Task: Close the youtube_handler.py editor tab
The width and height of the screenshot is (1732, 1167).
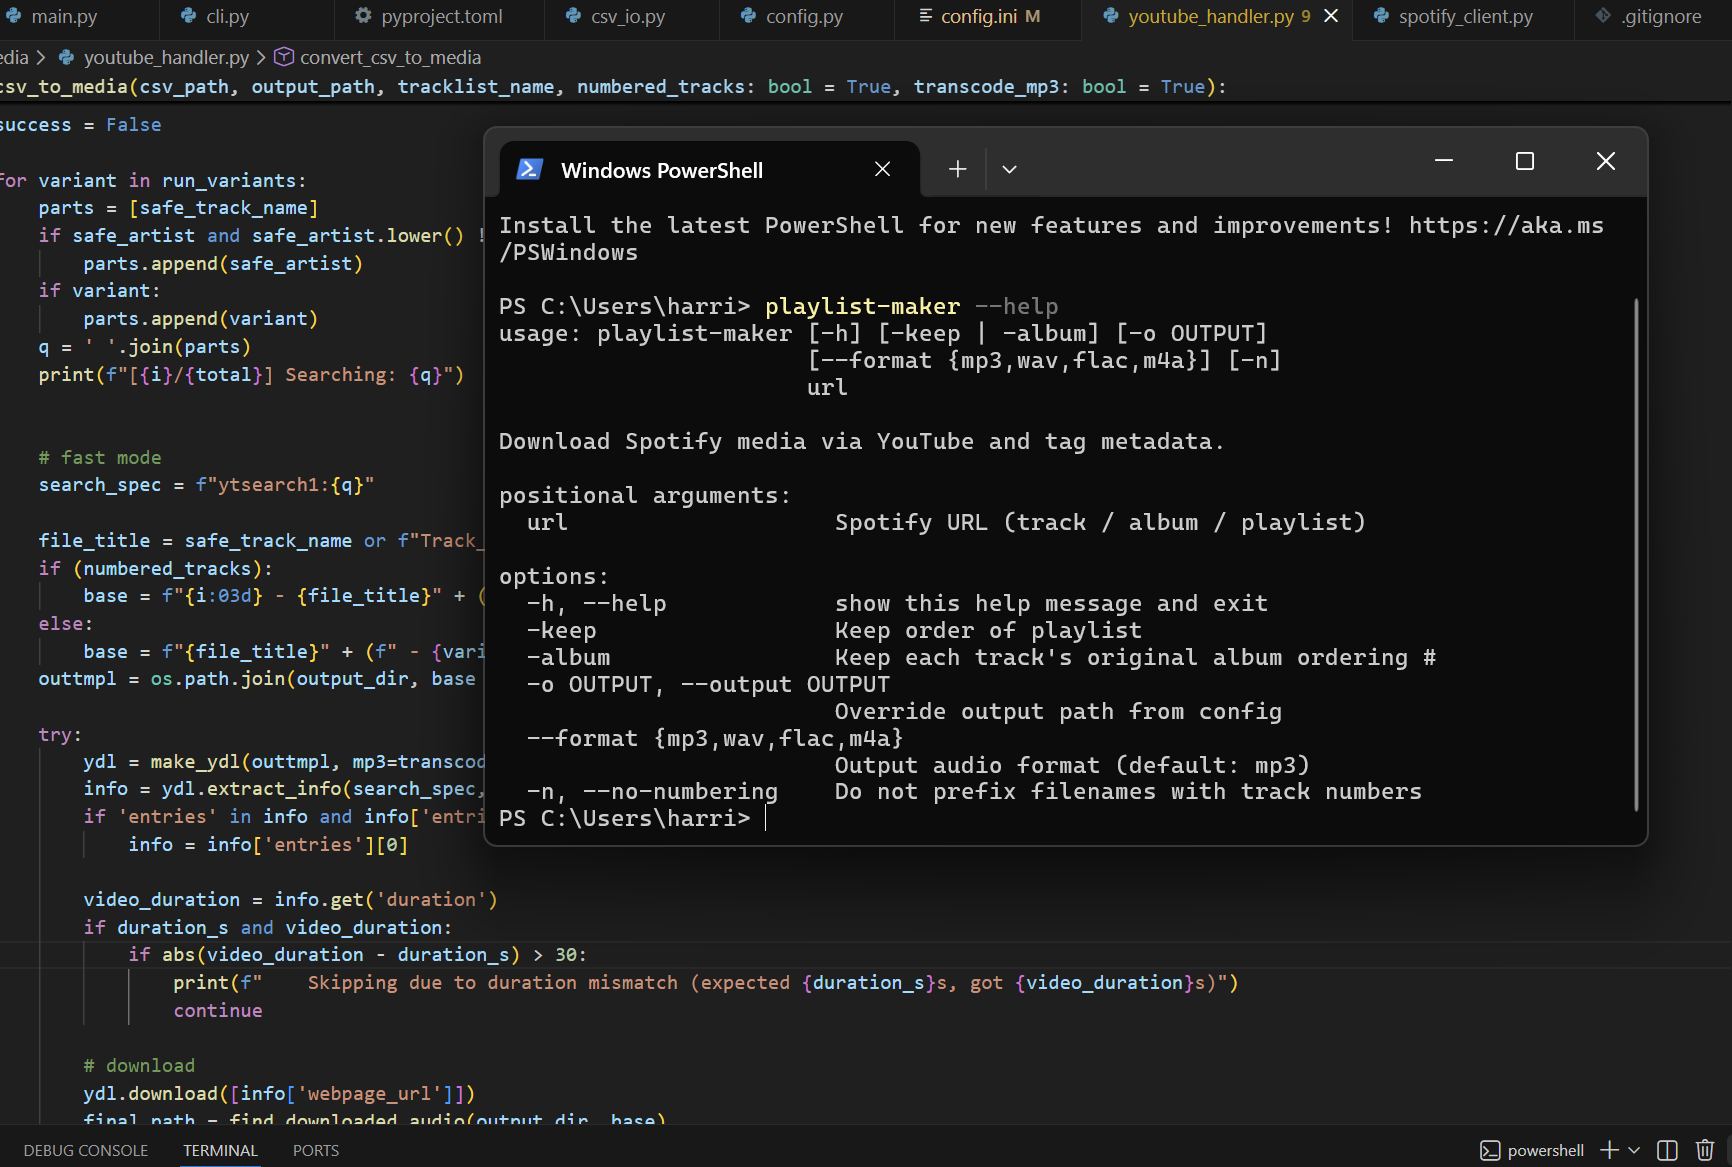Action: (1331, 16)
